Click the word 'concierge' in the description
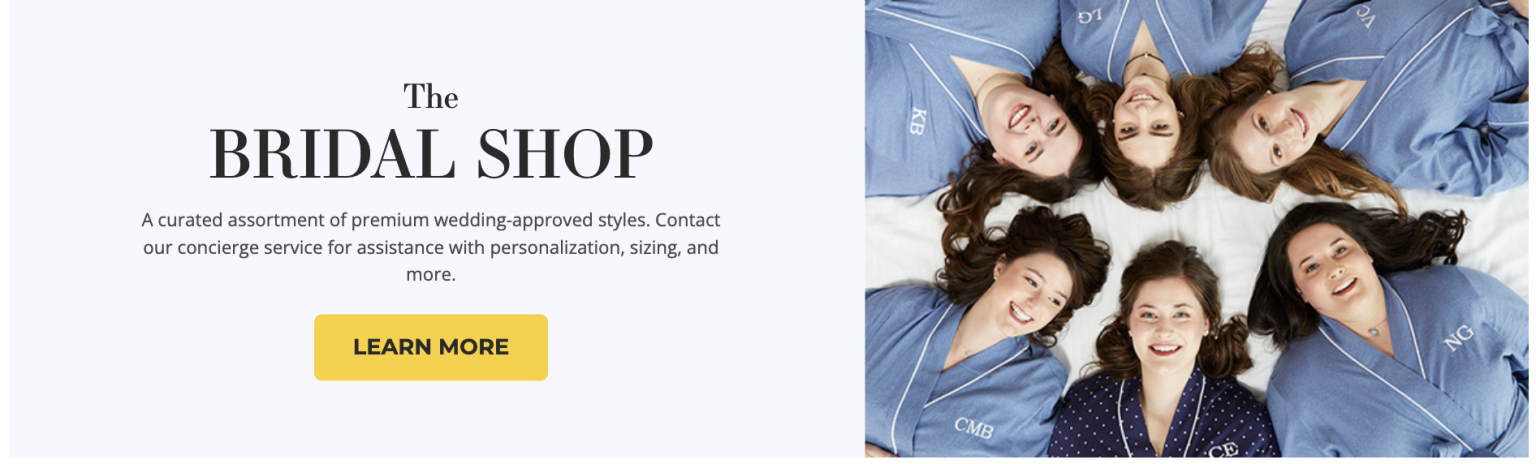Image resolution: width=1536 pixels, height=464 pixels. pyautogui.click(x=217, y=247)
